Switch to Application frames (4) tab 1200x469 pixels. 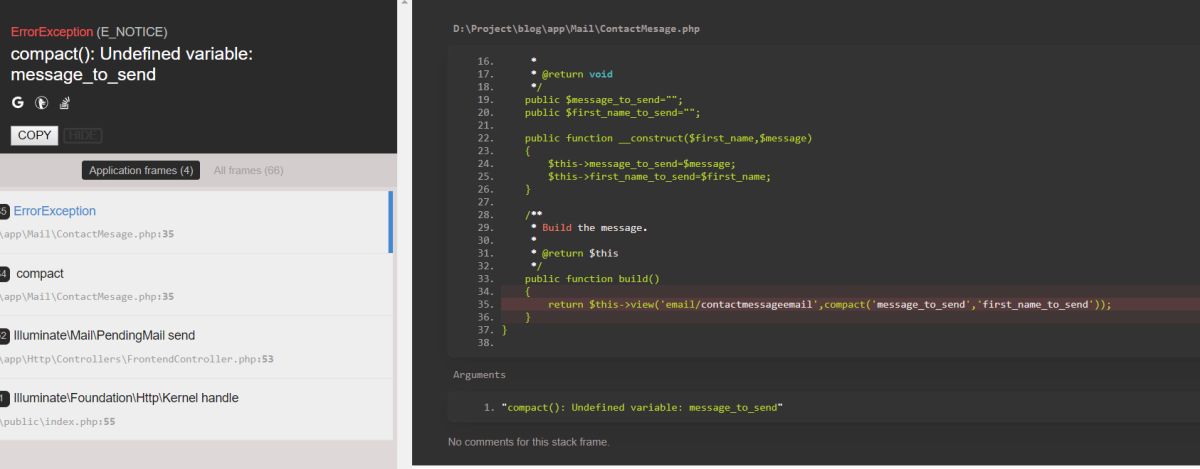tap(141, 171)
